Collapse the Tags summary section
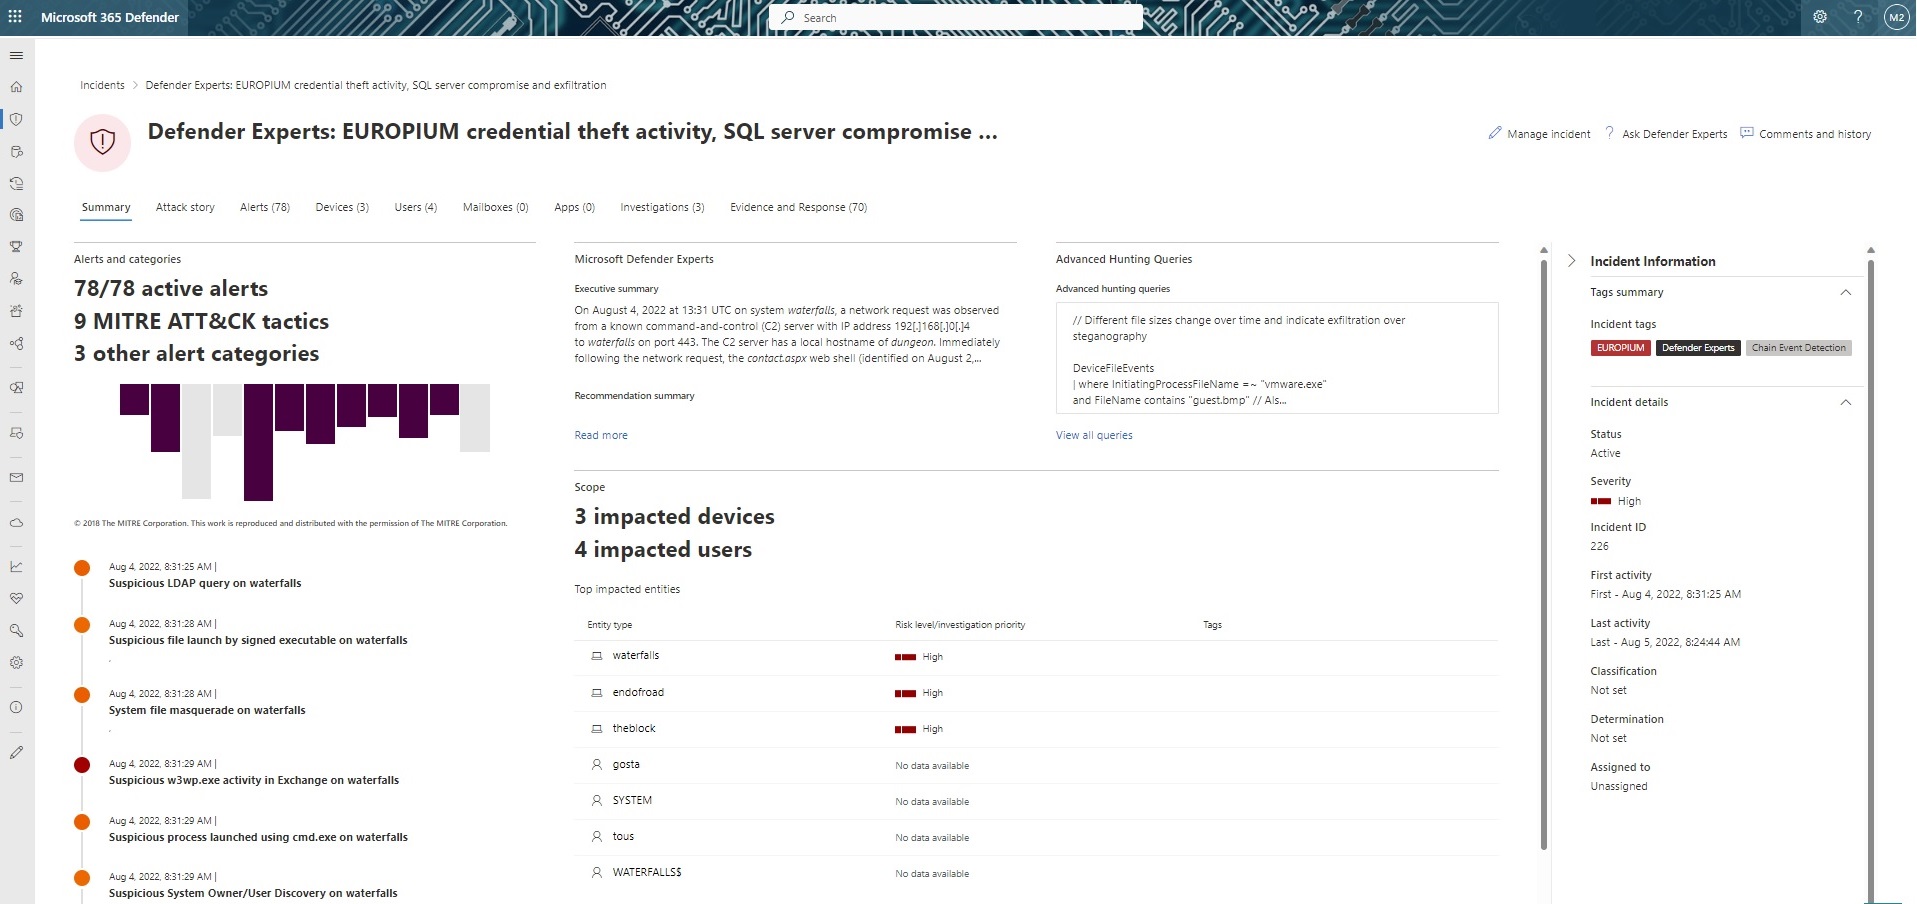Image resolution: width=1917 pixels, height=904 pixels. [1845, 293]
